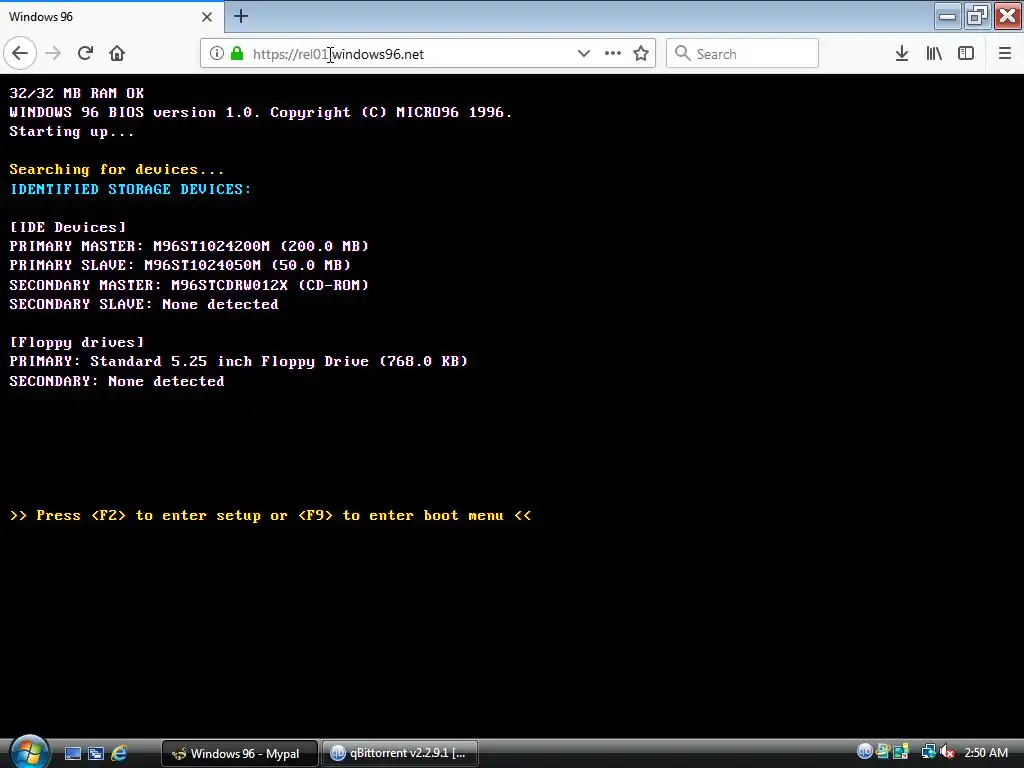Click 'Searching for devices...' text

(x=116, y=170)
